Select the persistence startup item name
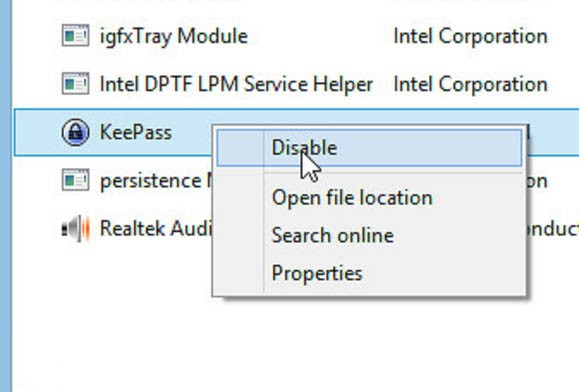Image resolution: width=579 pixels, height=392 pixels. 156,180
